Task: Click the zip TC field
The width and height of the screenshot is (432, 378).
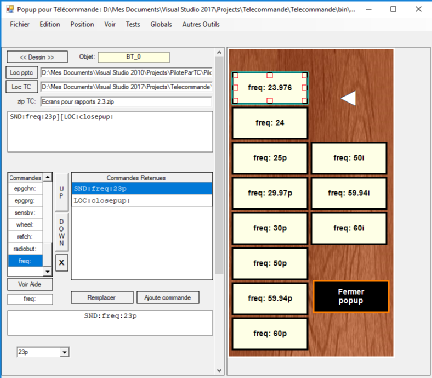Action: [x=126, y=102]
